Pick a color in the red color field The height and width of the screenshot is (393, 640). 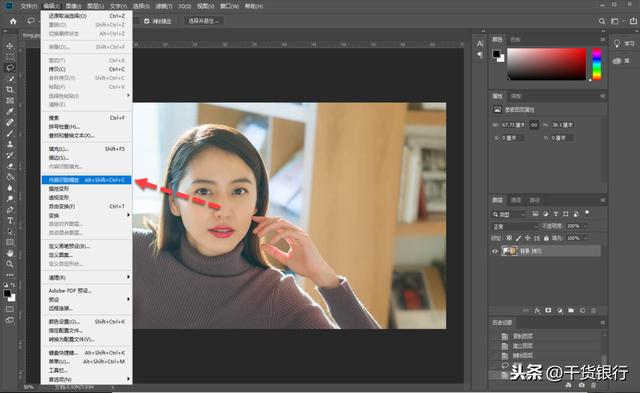pos(547,64)
